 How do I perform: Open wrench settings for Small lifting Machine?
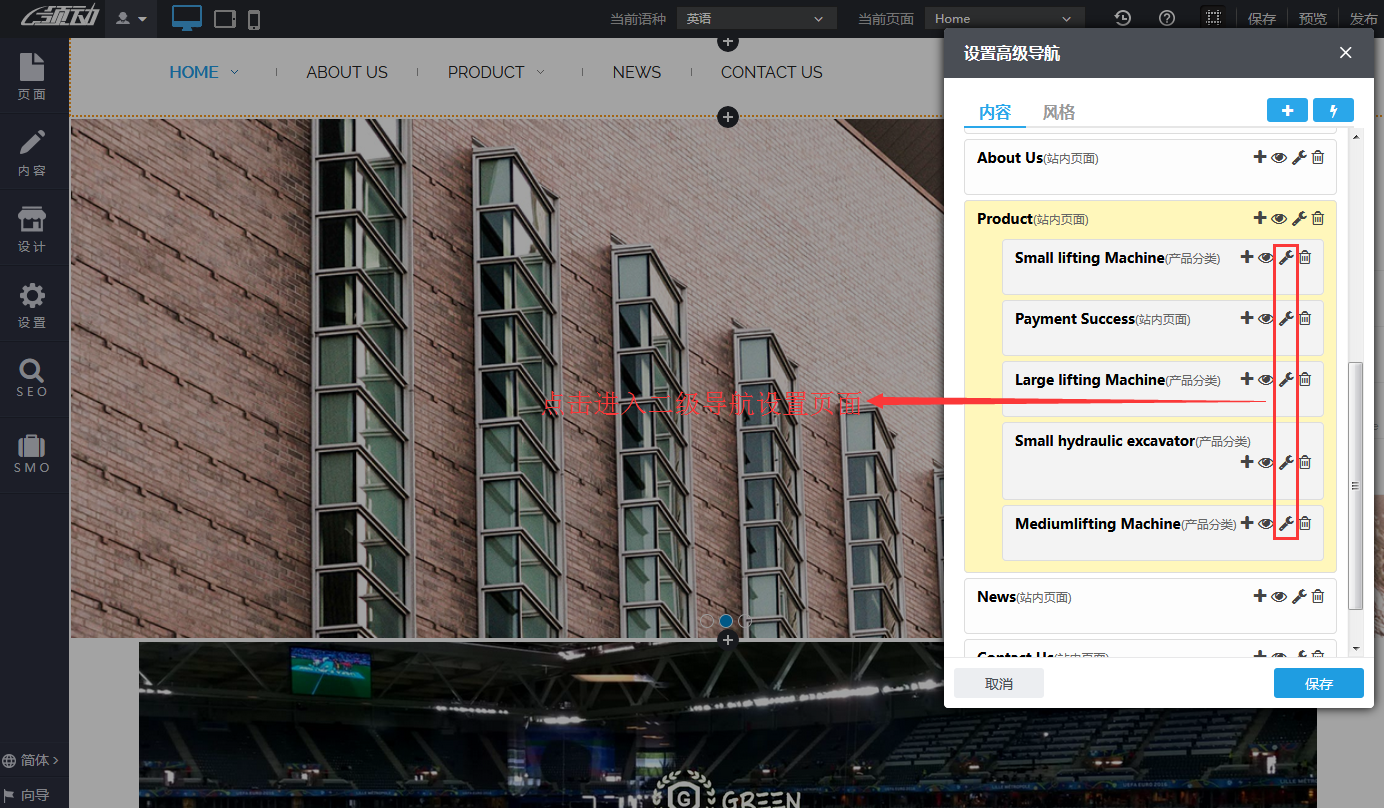1286,257
